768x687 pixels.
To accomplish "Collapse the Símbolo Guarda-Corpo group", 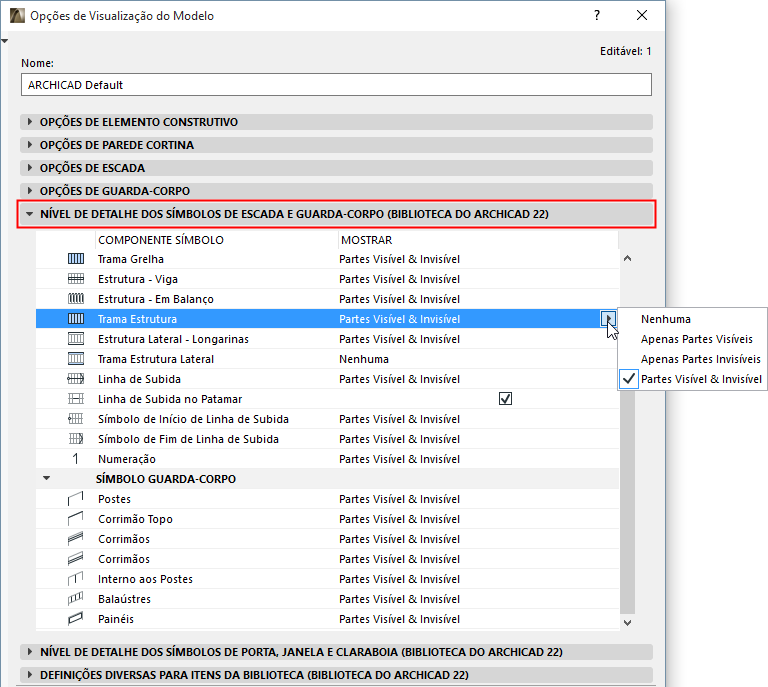I will (47, 478).
